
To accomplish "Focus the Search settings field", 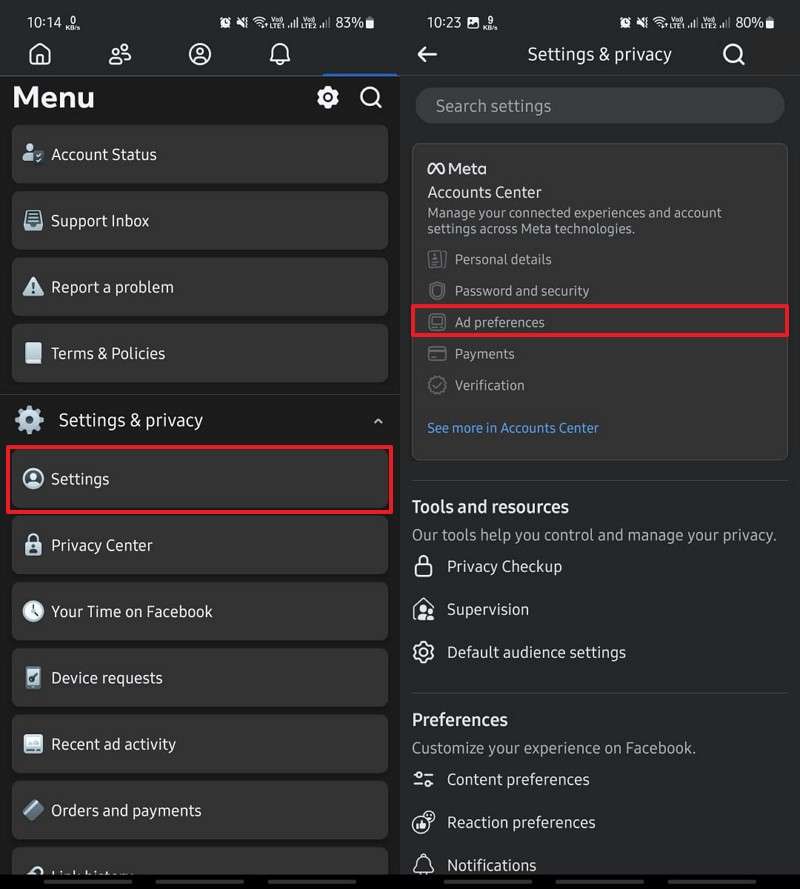I will pos(599,106).
